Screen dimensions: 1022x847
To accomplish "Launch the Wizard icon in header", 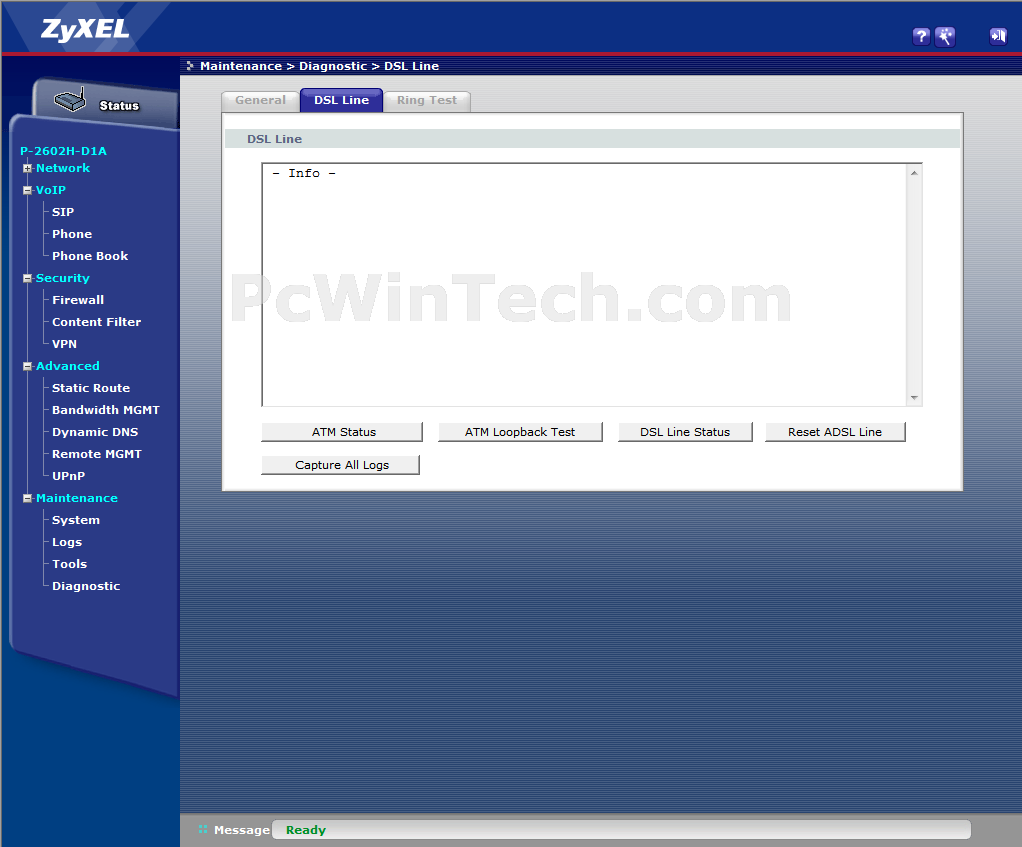I will coord(944,36).
